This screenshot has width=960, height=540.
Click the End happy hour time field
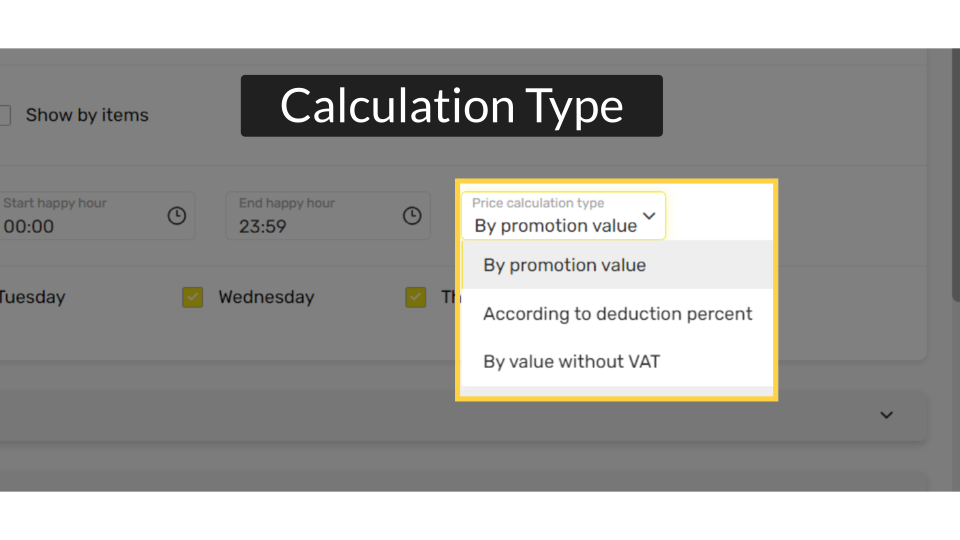(x=328, y=216)
